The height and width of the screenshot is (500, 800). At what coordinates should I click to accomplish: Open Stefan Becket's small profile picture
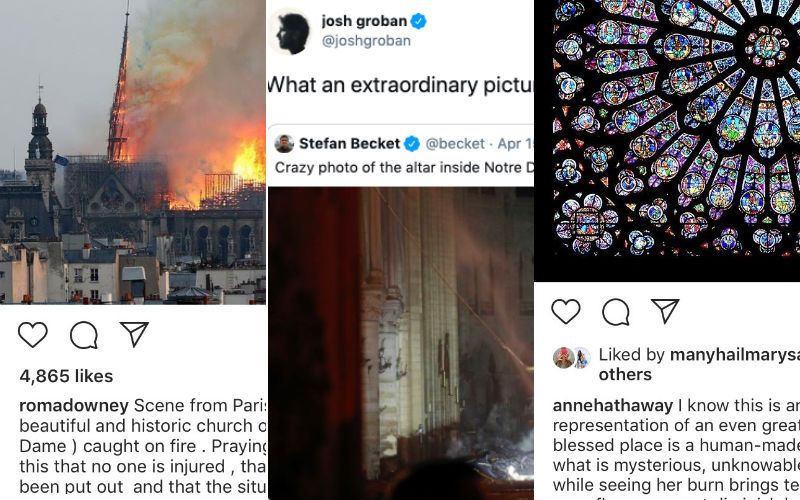click(284, 143)
